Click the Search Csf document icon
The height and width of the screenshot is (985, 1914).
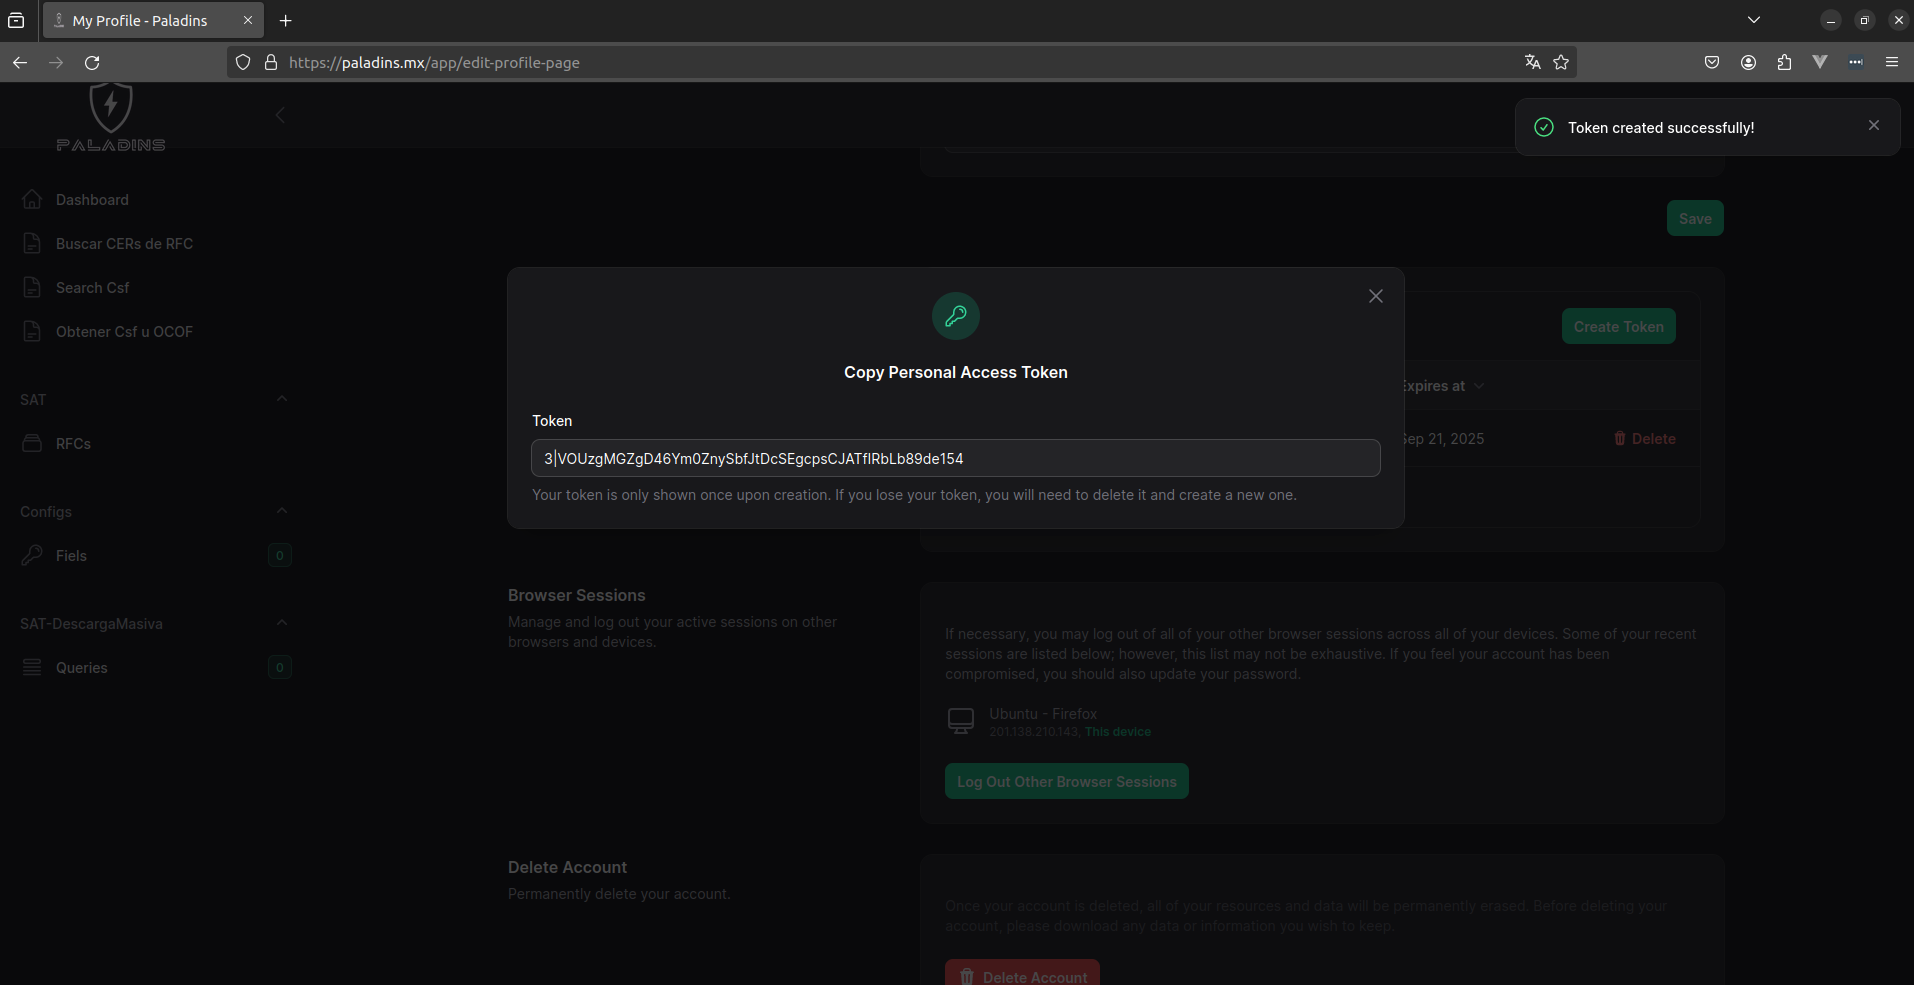coord(32,287)
